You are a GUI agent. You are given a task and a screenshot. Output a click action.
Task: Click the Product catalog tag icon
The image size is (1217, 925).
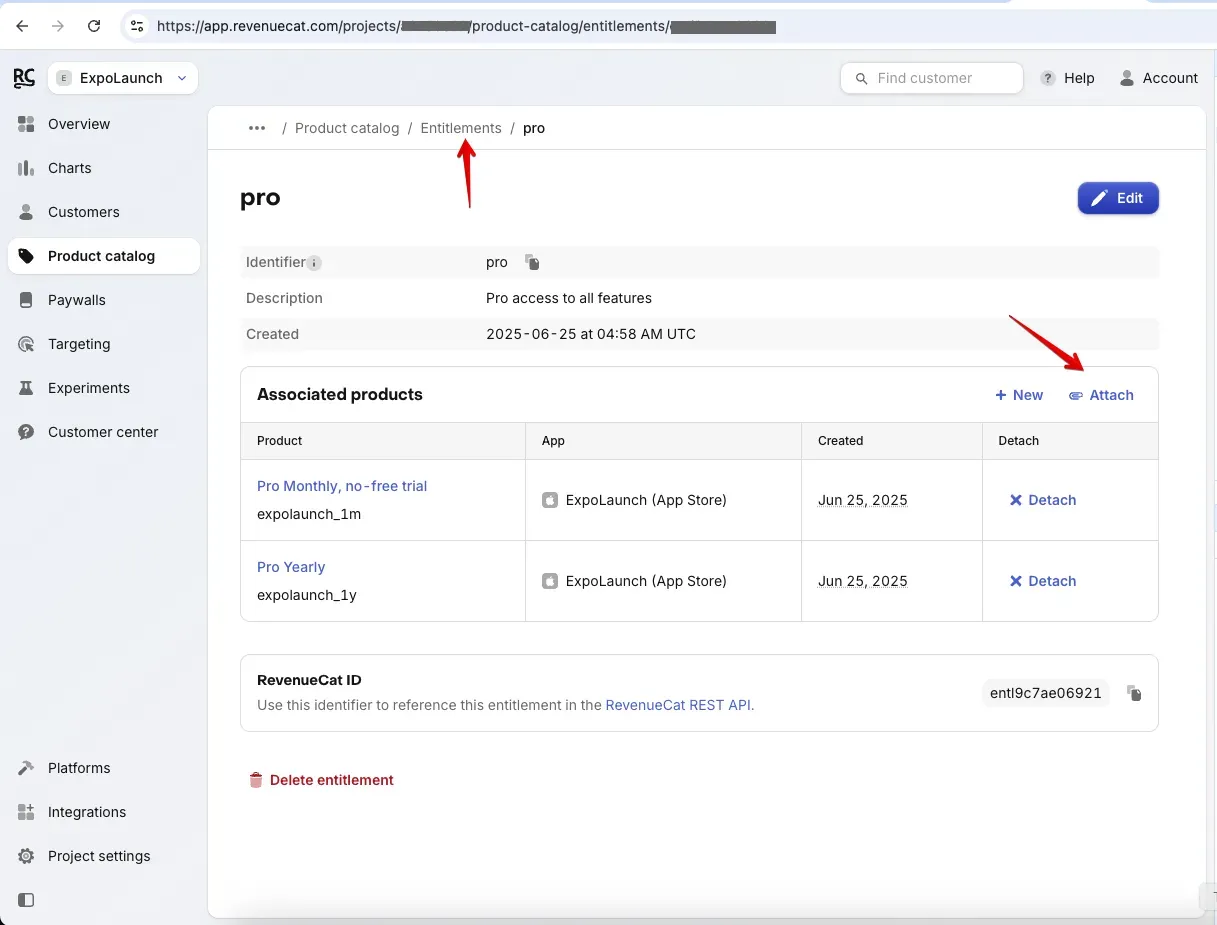pyautogui.click(x=27, y=256)
